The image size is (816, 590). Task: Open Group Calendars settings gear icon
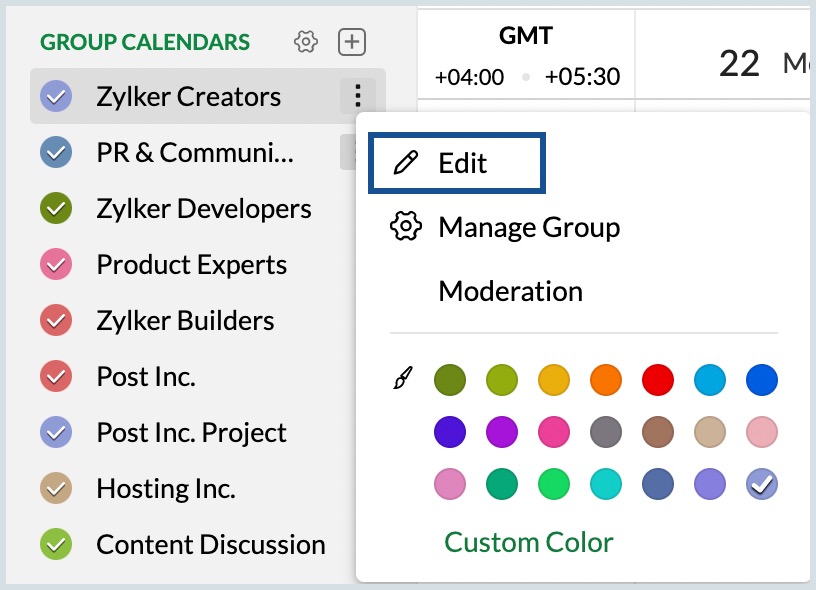coord(306,42)
